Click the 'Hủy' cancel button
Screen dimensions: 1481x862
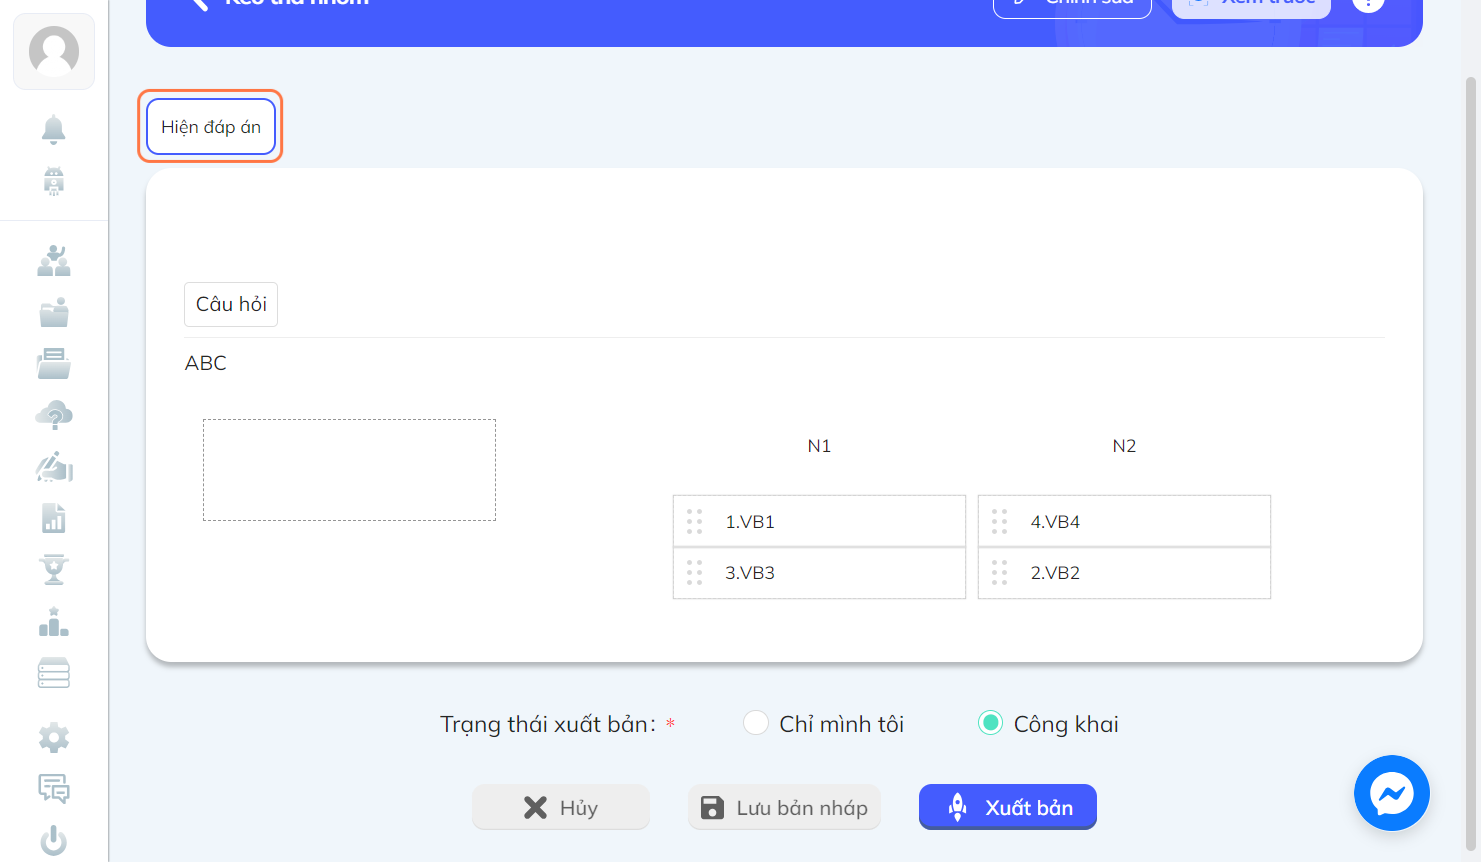click(x=561, y=807)
